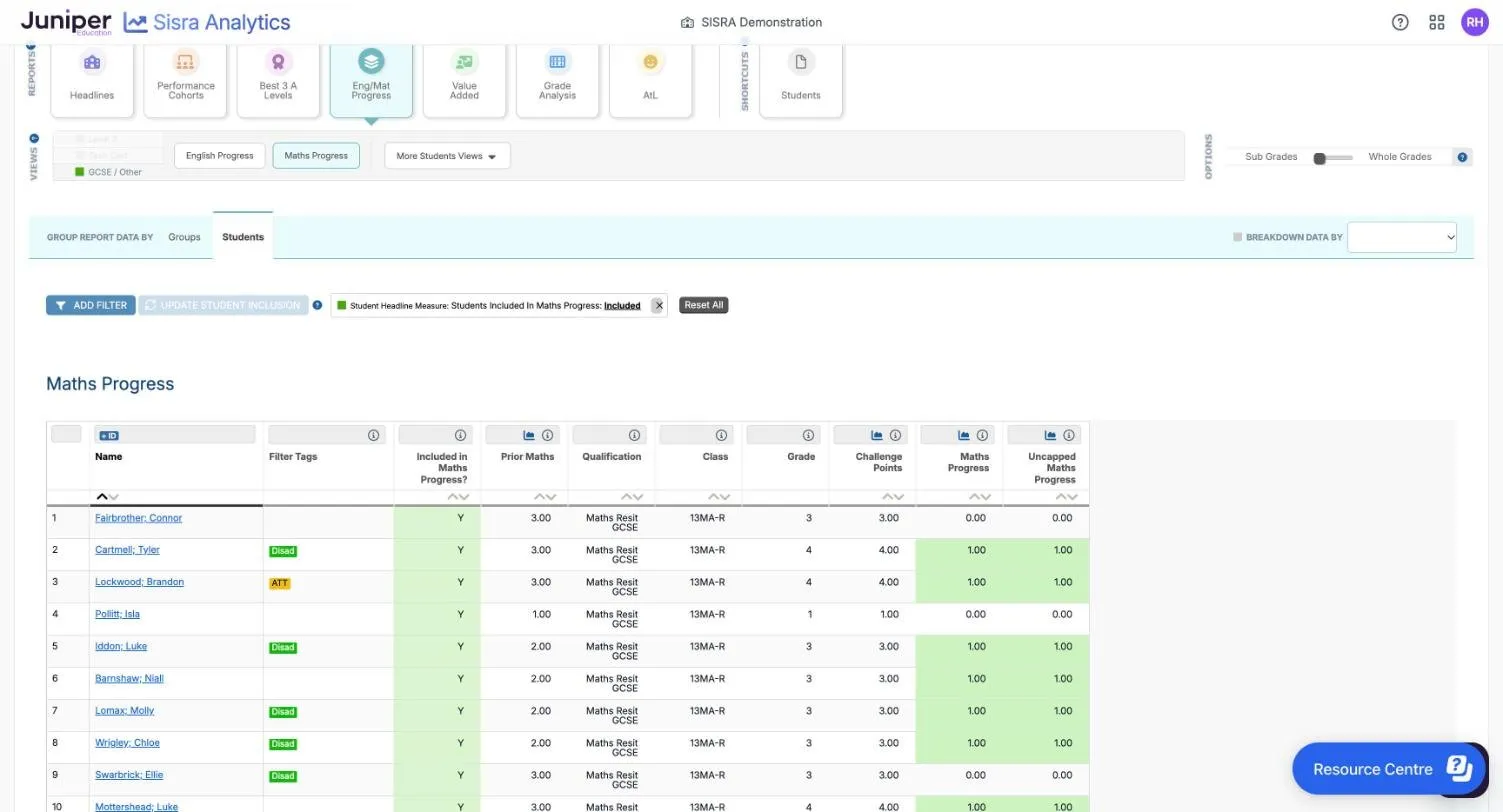
Task: Open student link Lockwood; Brandon
Action: click(139, 582)
